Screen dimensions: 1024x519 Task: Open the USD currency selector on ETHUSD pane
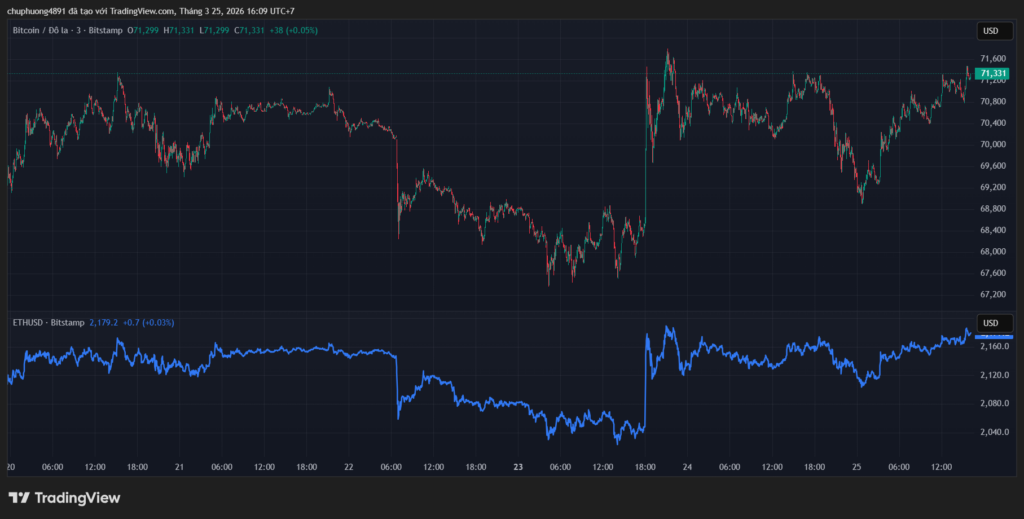(990, 323)
